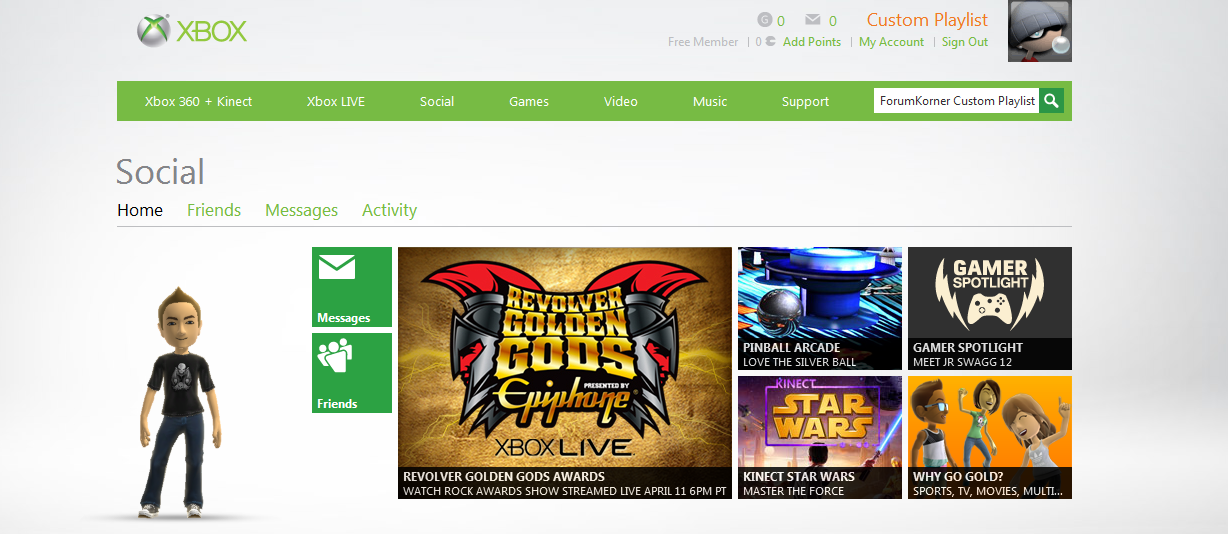Switch to the Messages tab
The height and width of the screenshot is (534, 1228).
(301, 210)
